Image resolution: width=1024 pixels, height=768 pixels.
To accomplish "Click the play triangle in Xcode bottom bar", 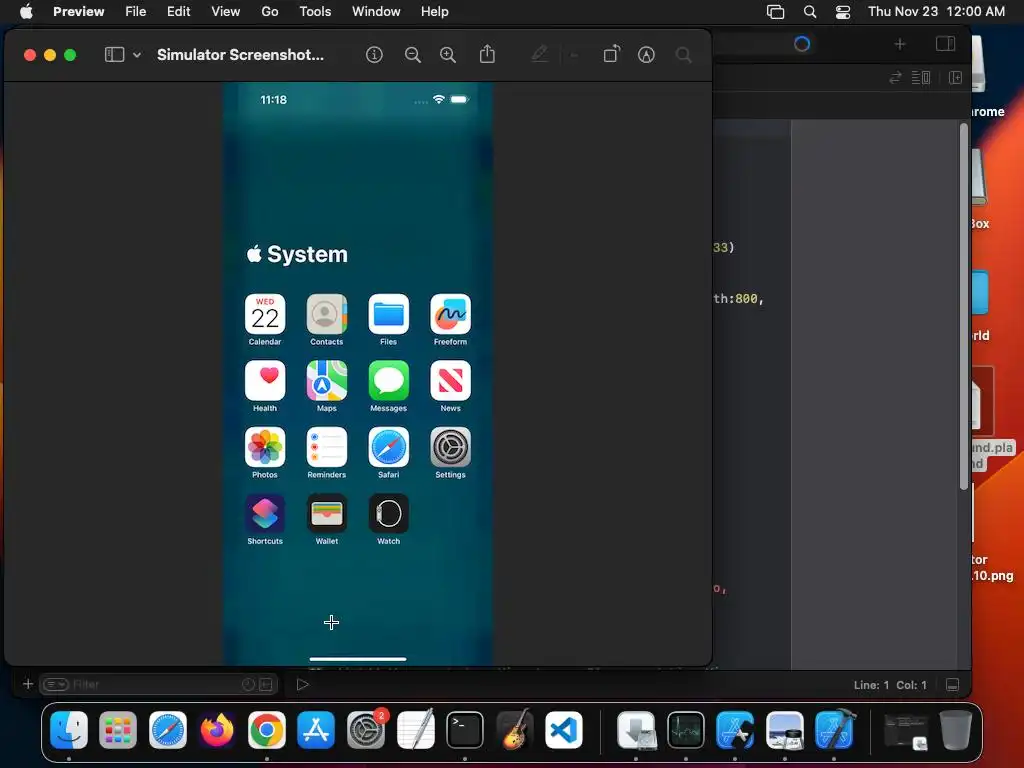I will click(x=302, y=684).
